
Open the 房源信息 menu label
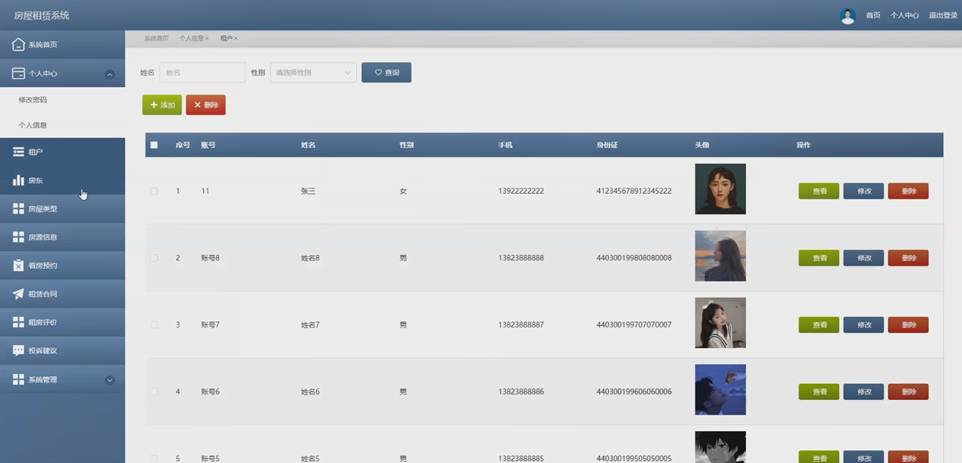[42, 237]
